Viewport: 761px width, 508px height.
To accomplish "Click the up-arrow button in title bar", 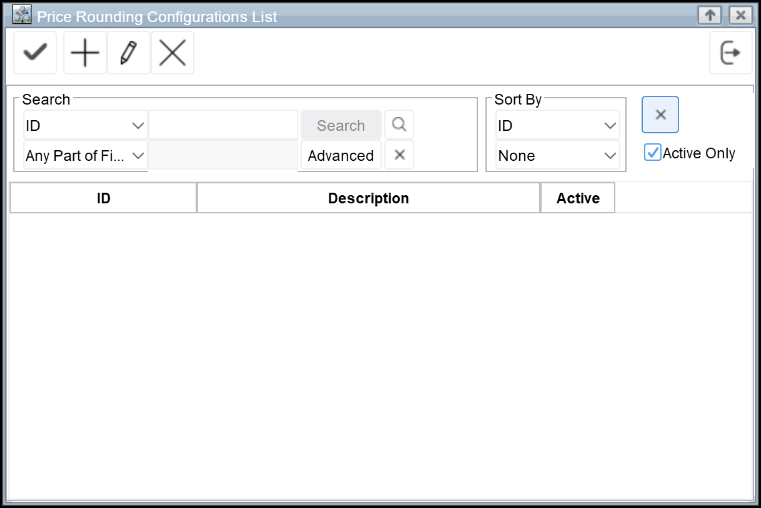I will click(x=710, y=15).
